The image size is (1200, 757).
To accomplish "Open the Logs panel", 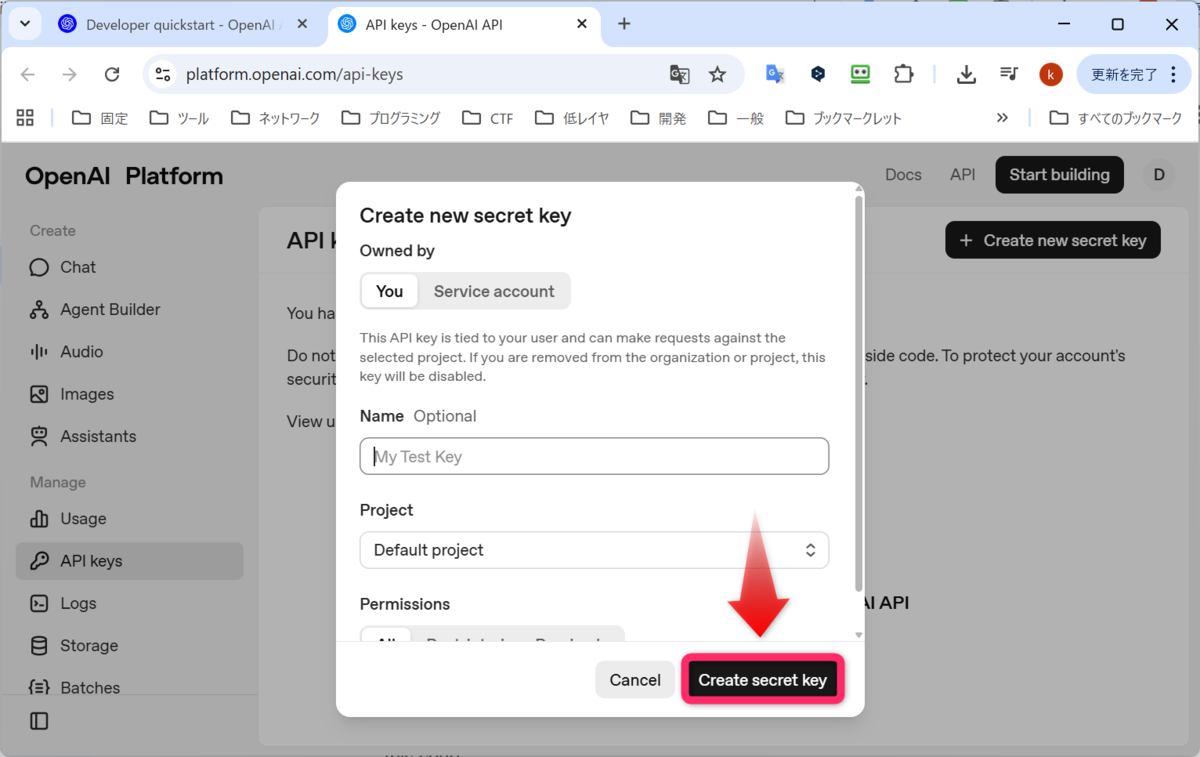I will (x=78, y=603).
